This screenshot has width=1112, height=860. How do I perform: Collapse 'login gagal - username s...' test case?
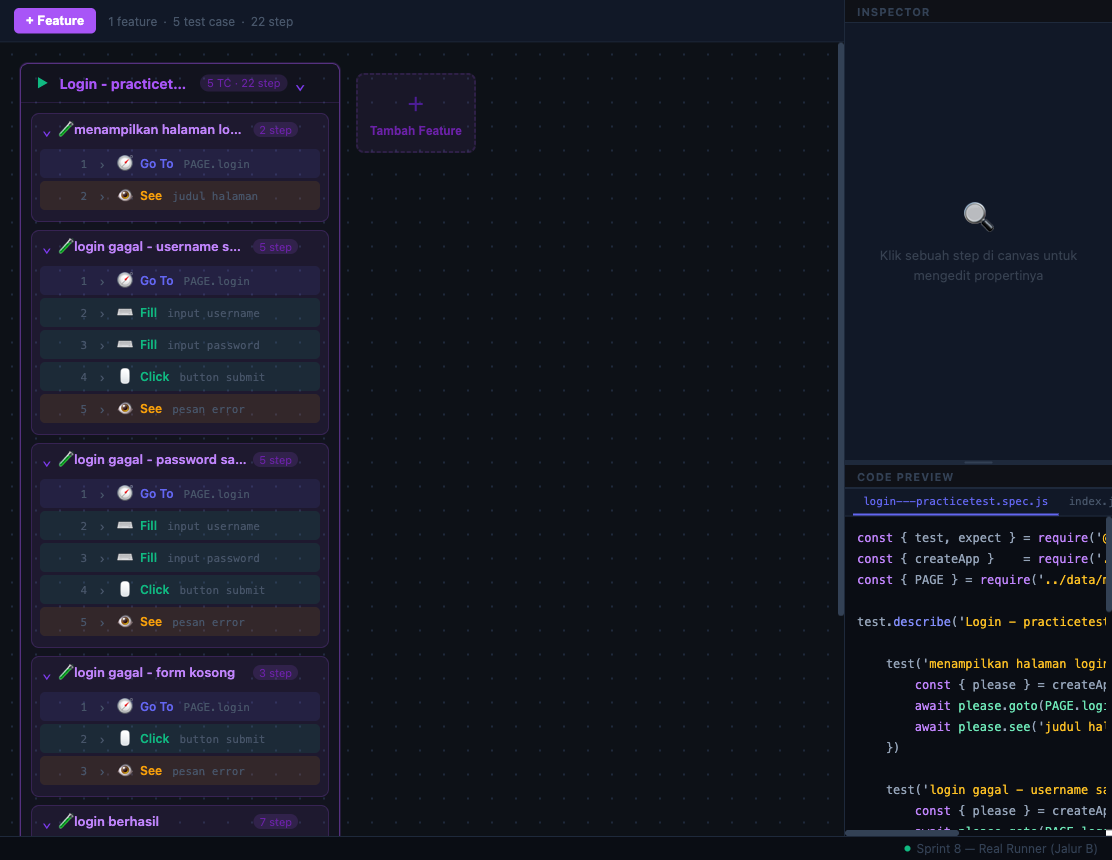point(47,250)
